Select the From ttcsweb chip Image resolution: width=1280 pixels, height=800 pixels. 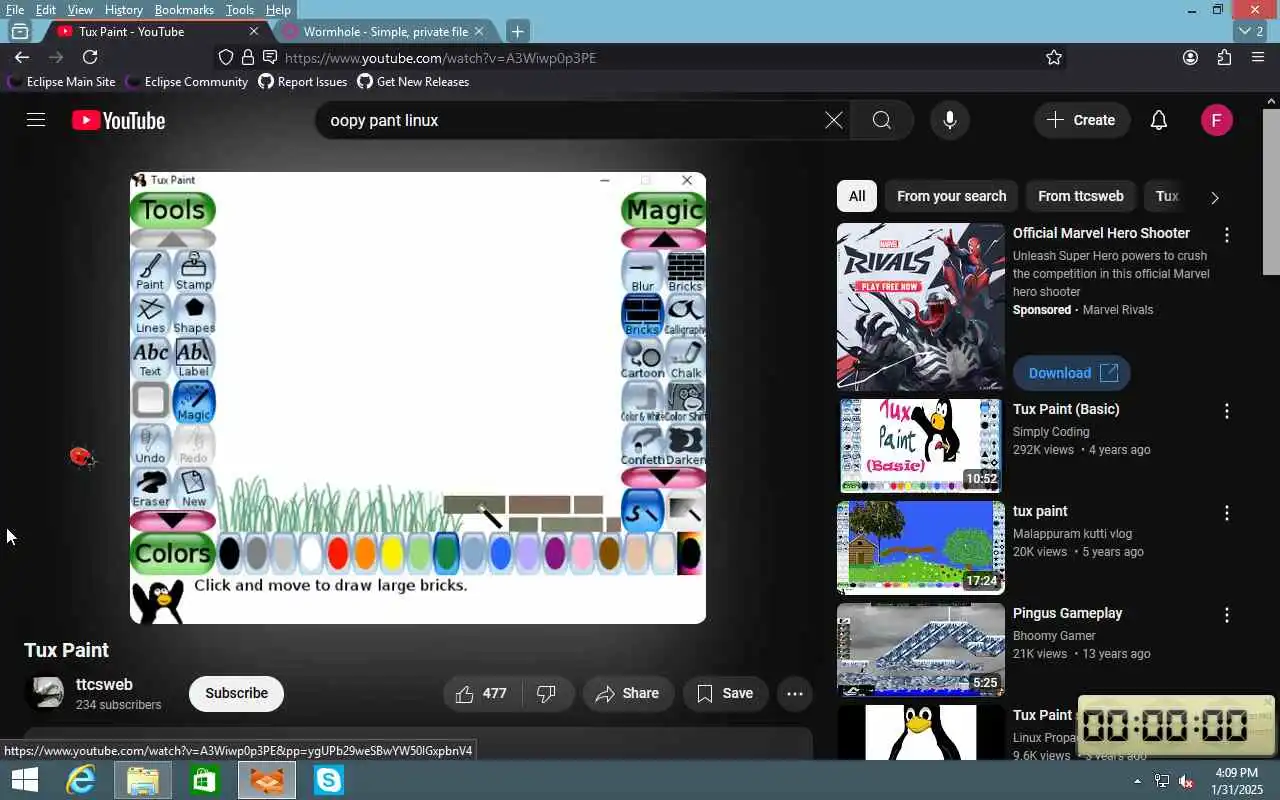pyautogui.click(x=1080, y=196)
